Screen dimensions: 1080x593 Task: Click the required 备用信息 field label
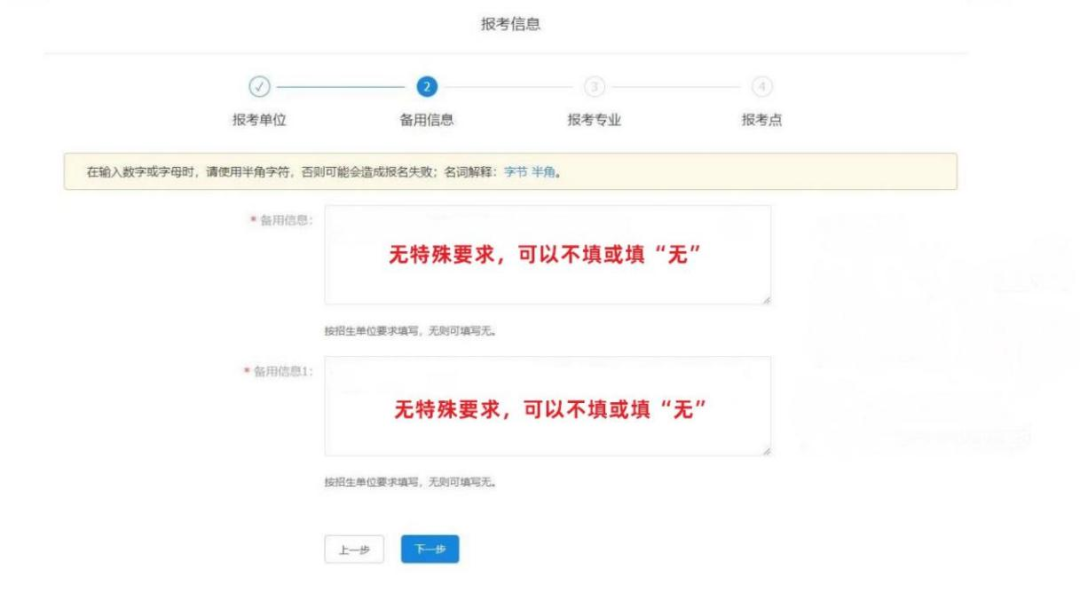[285, 220]
